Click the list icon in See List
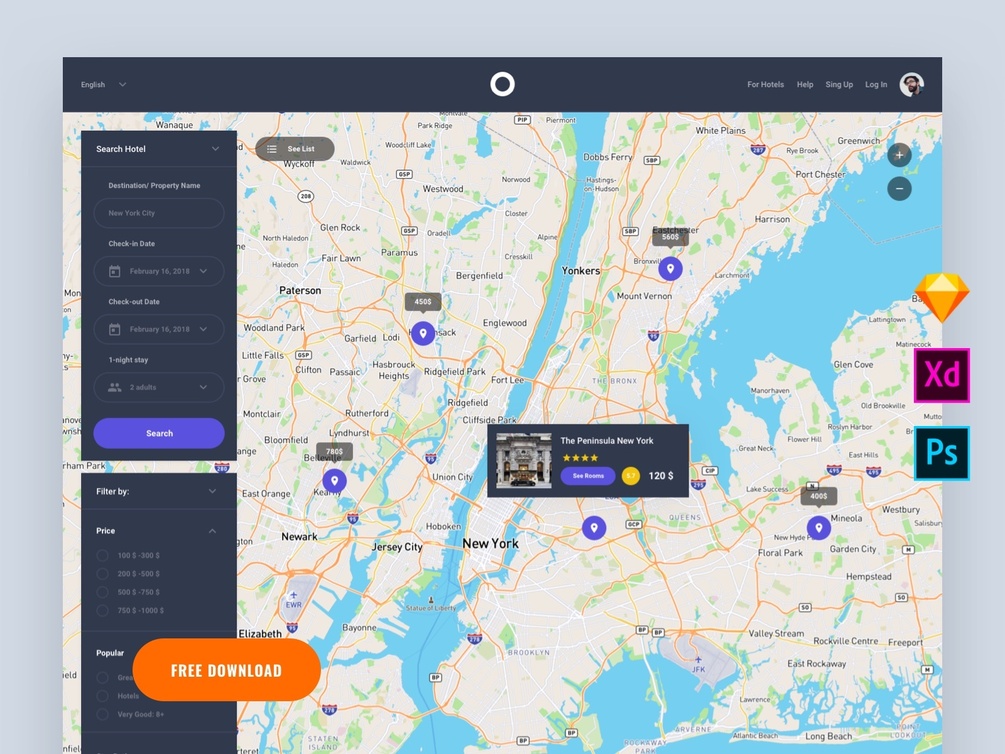The width and height of the screenshot is (1005, 754). click(x=272, y=149)
